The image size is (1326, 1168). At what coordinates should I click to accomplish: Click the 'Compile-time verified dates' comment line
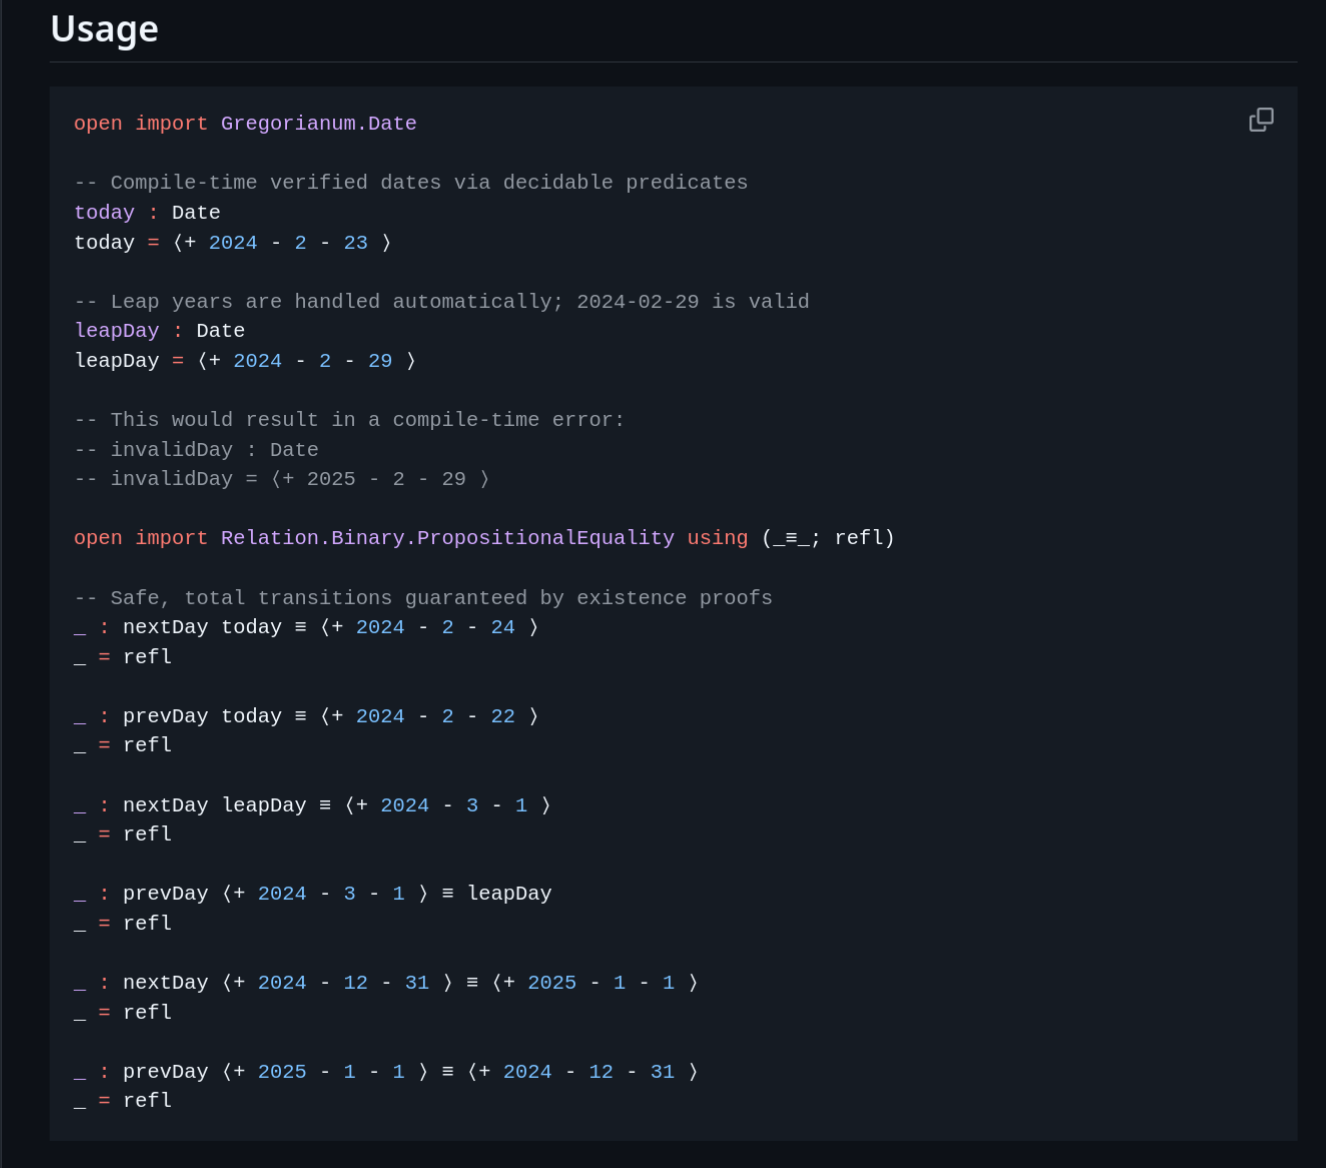pyautogui.click(x=411, y=182)
